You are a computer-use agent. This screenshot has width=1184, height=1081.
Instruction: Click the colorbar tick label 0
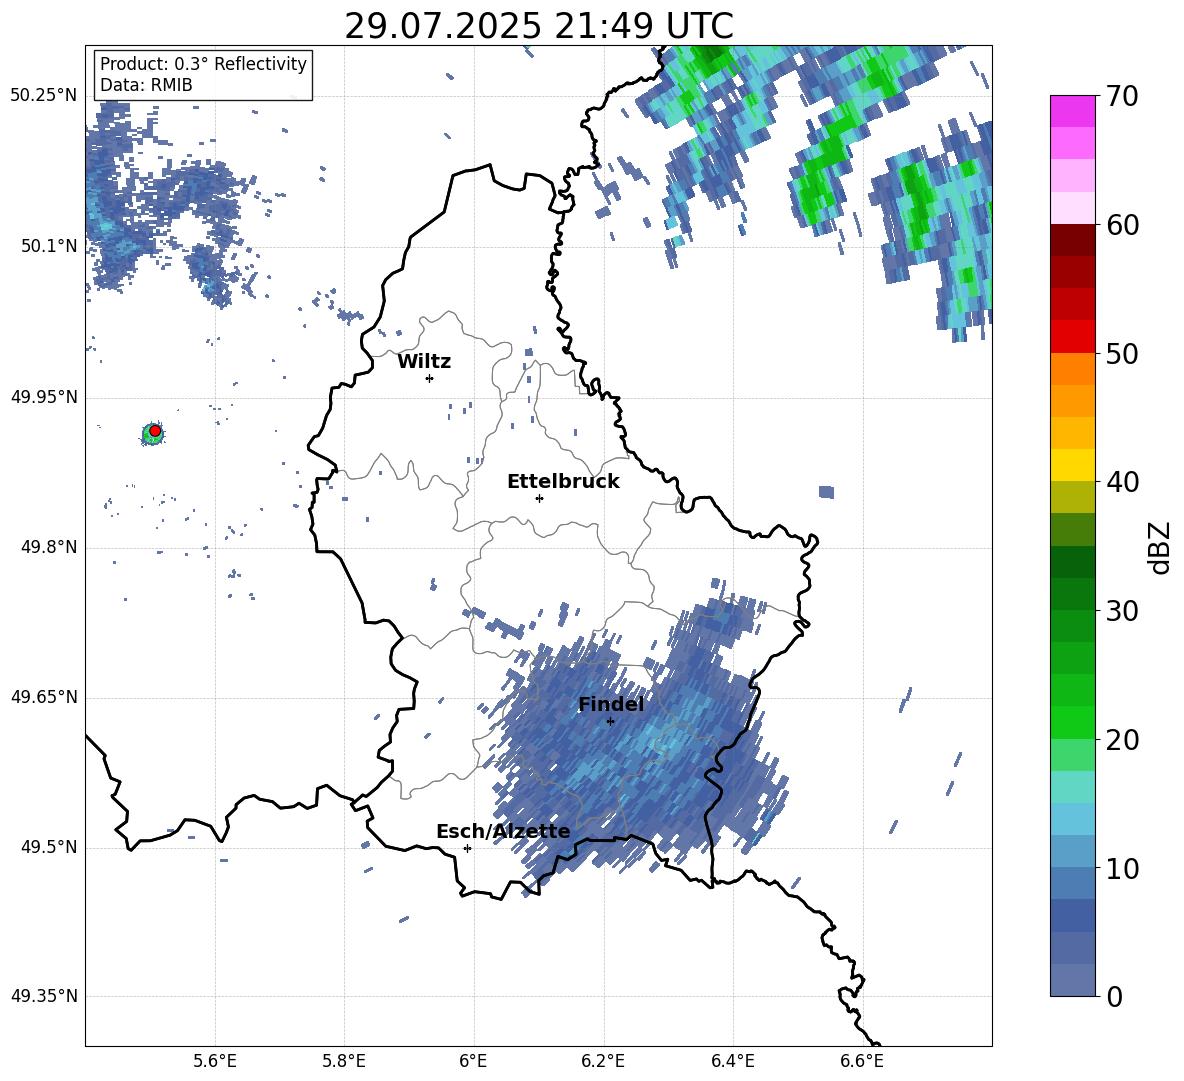(1115, 996)
